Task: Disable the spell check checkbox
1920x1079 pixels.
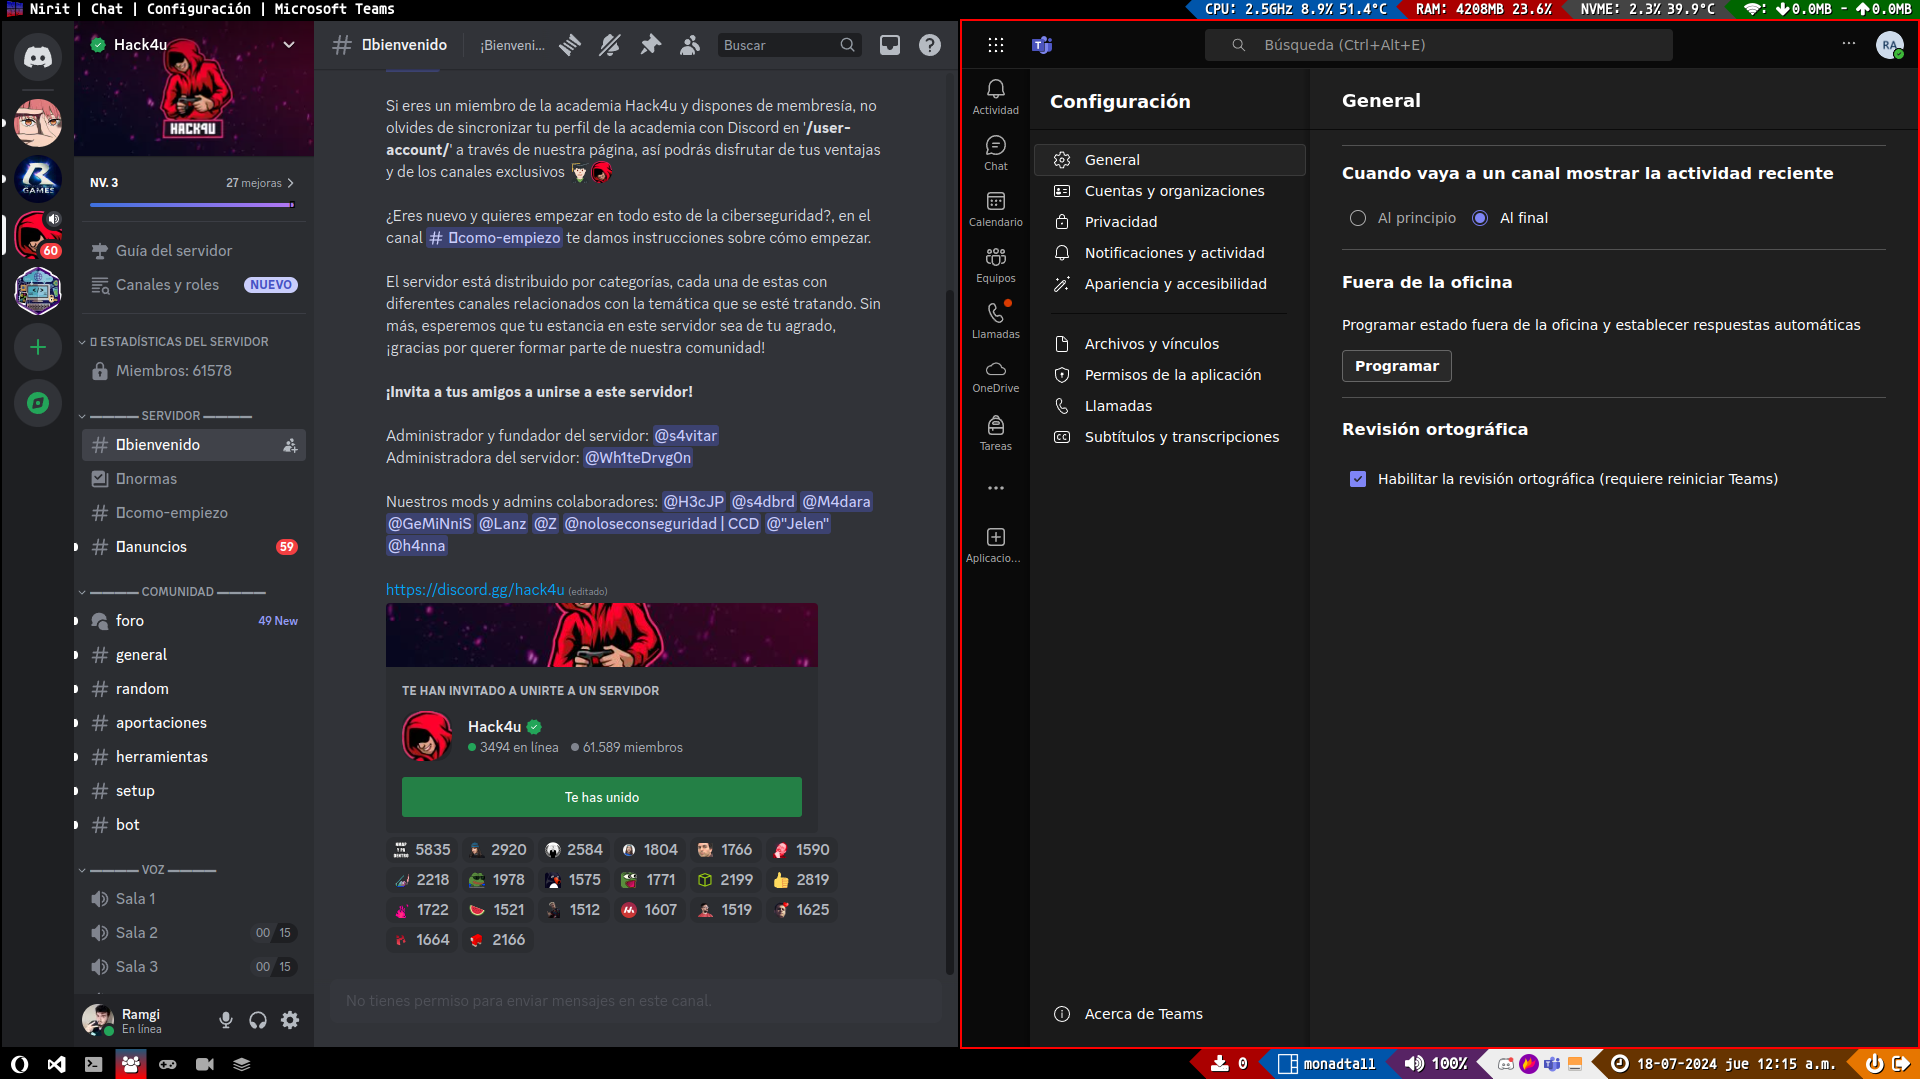Action: (1358, 479)
